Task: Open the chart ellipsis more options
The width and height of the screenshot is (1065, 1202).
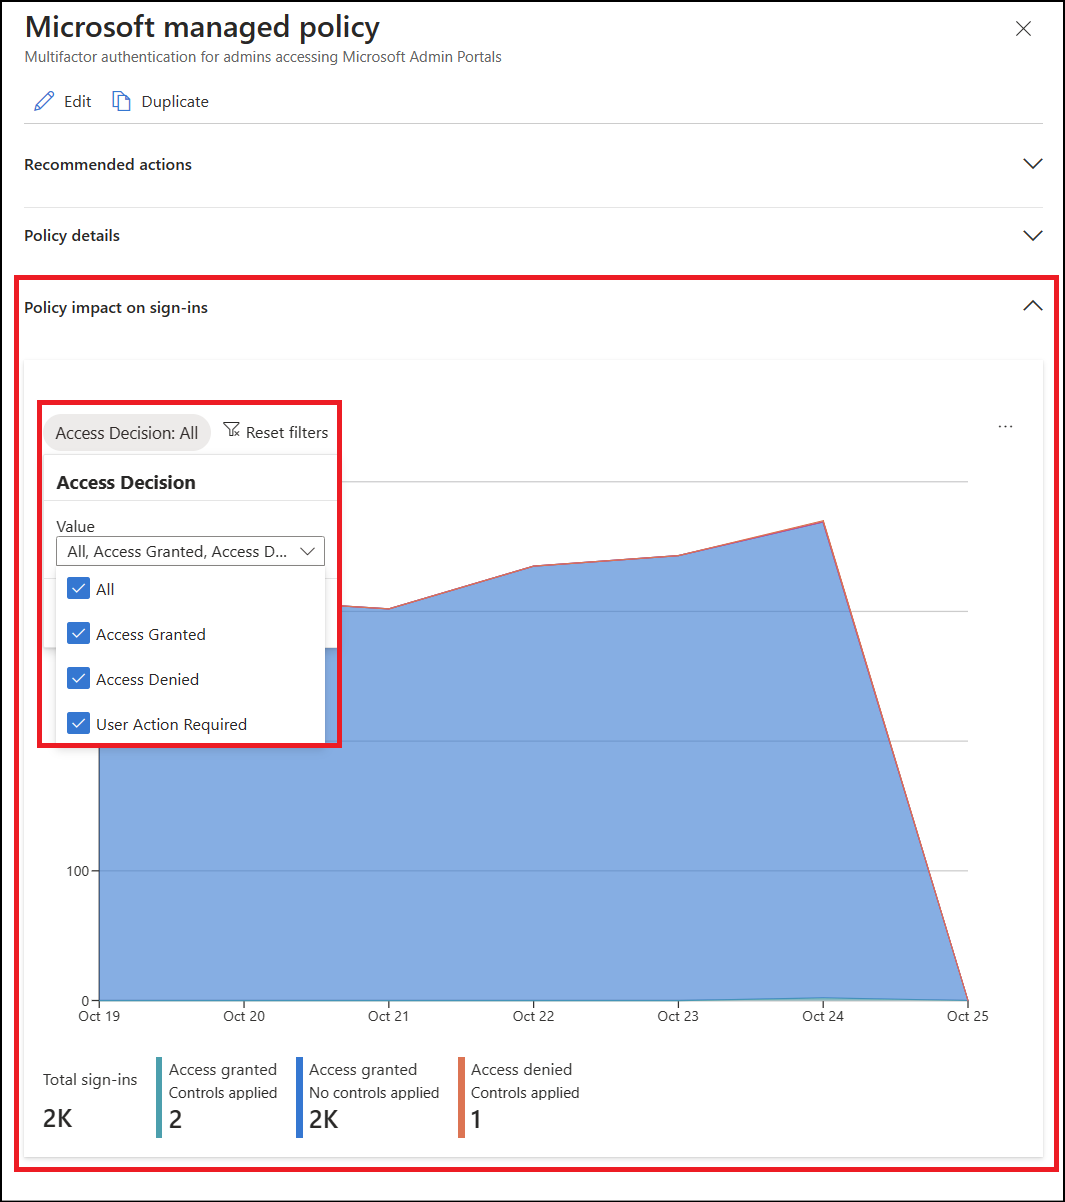Action: point(1005,427)
